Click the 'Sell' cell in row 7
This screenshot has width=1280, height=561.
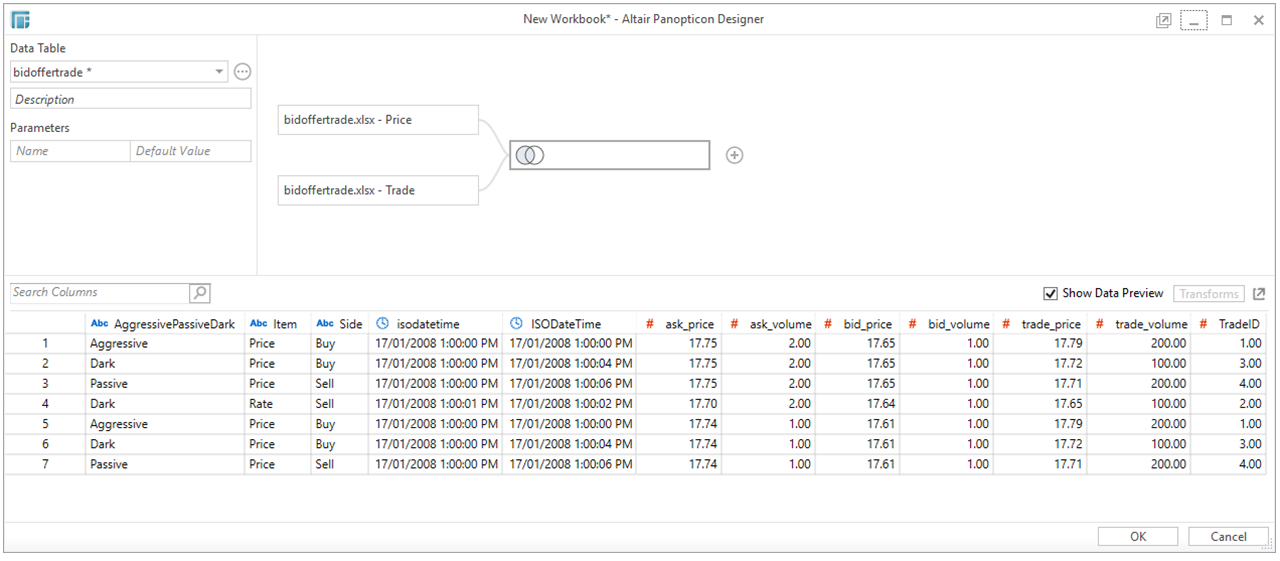tap(340, 465)
